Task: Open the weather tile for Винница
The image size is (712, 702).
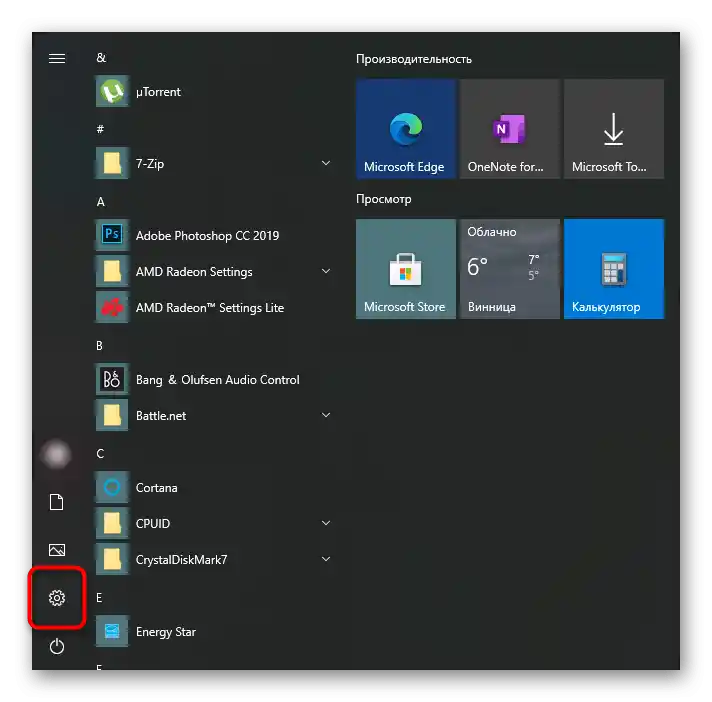Action: [509, 269]
